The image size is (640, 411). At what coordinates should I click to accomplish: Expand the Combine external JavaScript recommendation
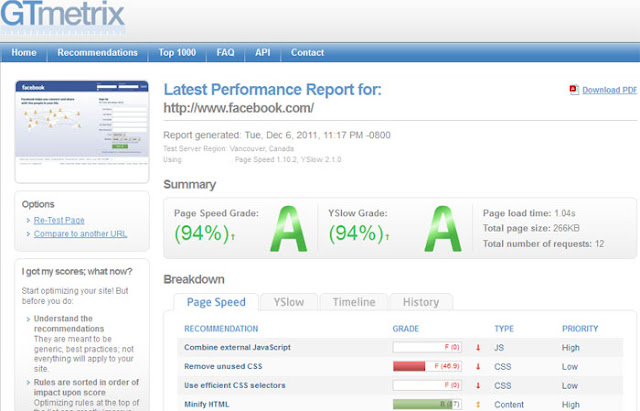237,347
